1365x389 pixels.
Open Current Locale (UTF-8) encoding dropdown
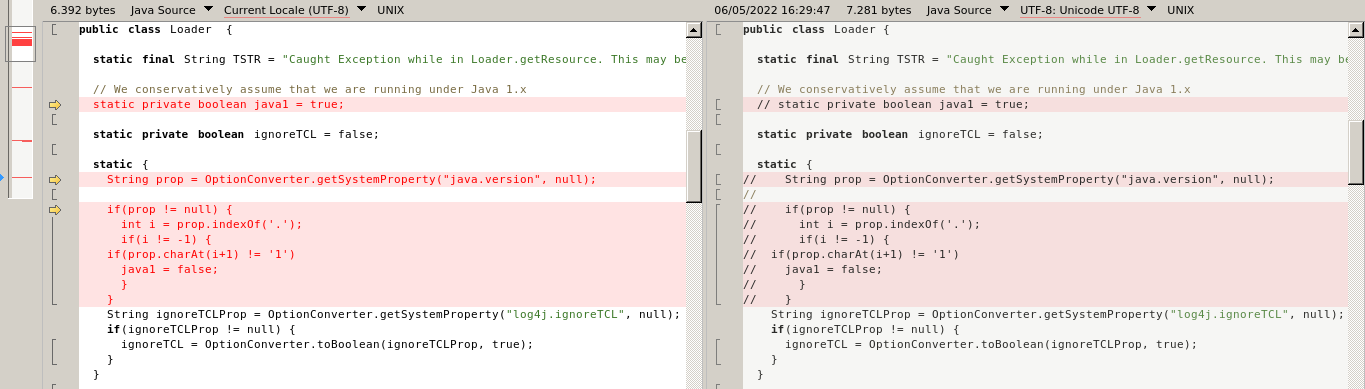(296, 9)
